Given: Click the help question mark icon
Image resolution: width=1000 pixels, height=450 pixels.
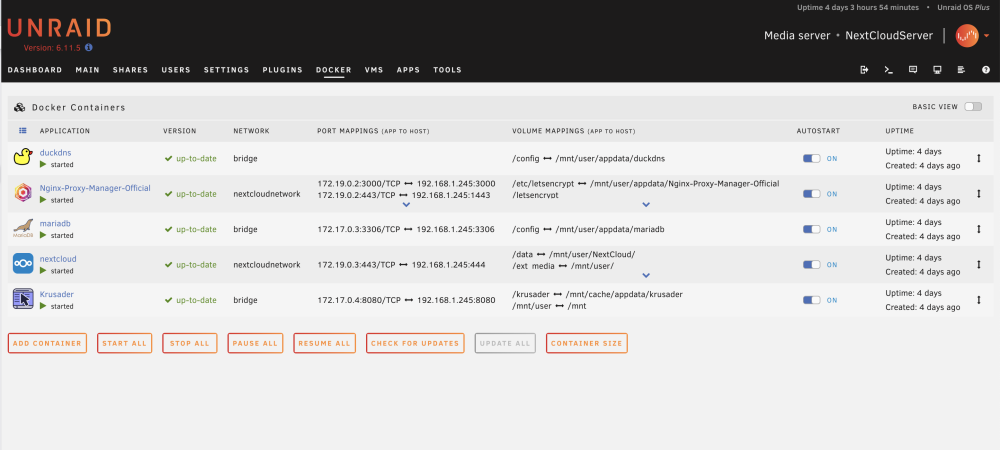Looking at the screenshot, I should coord(986,69).
